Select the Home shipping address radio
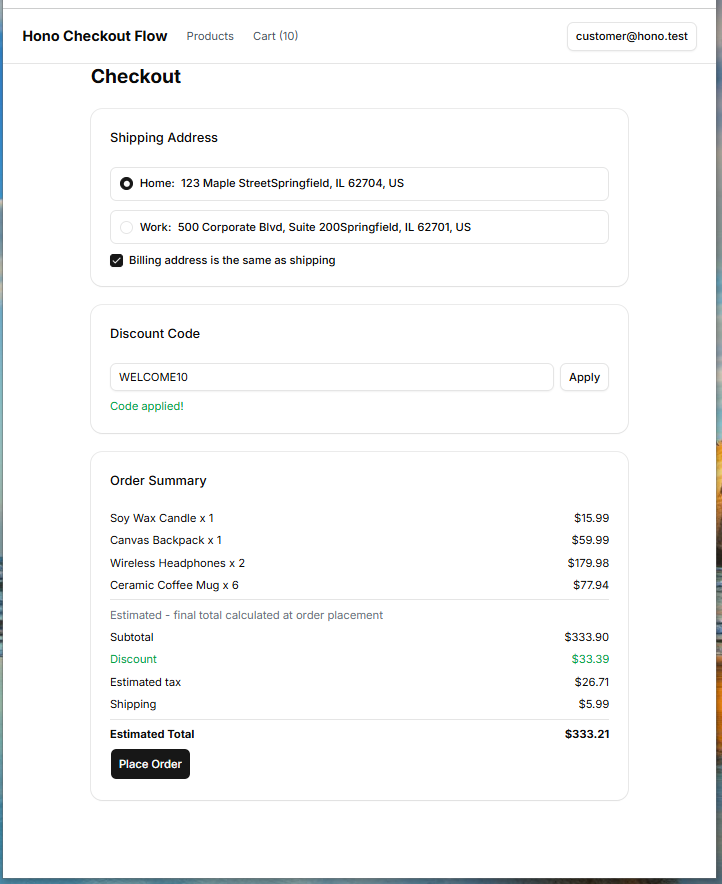Viewport: 722px width, 884px height. click(126, 184)
